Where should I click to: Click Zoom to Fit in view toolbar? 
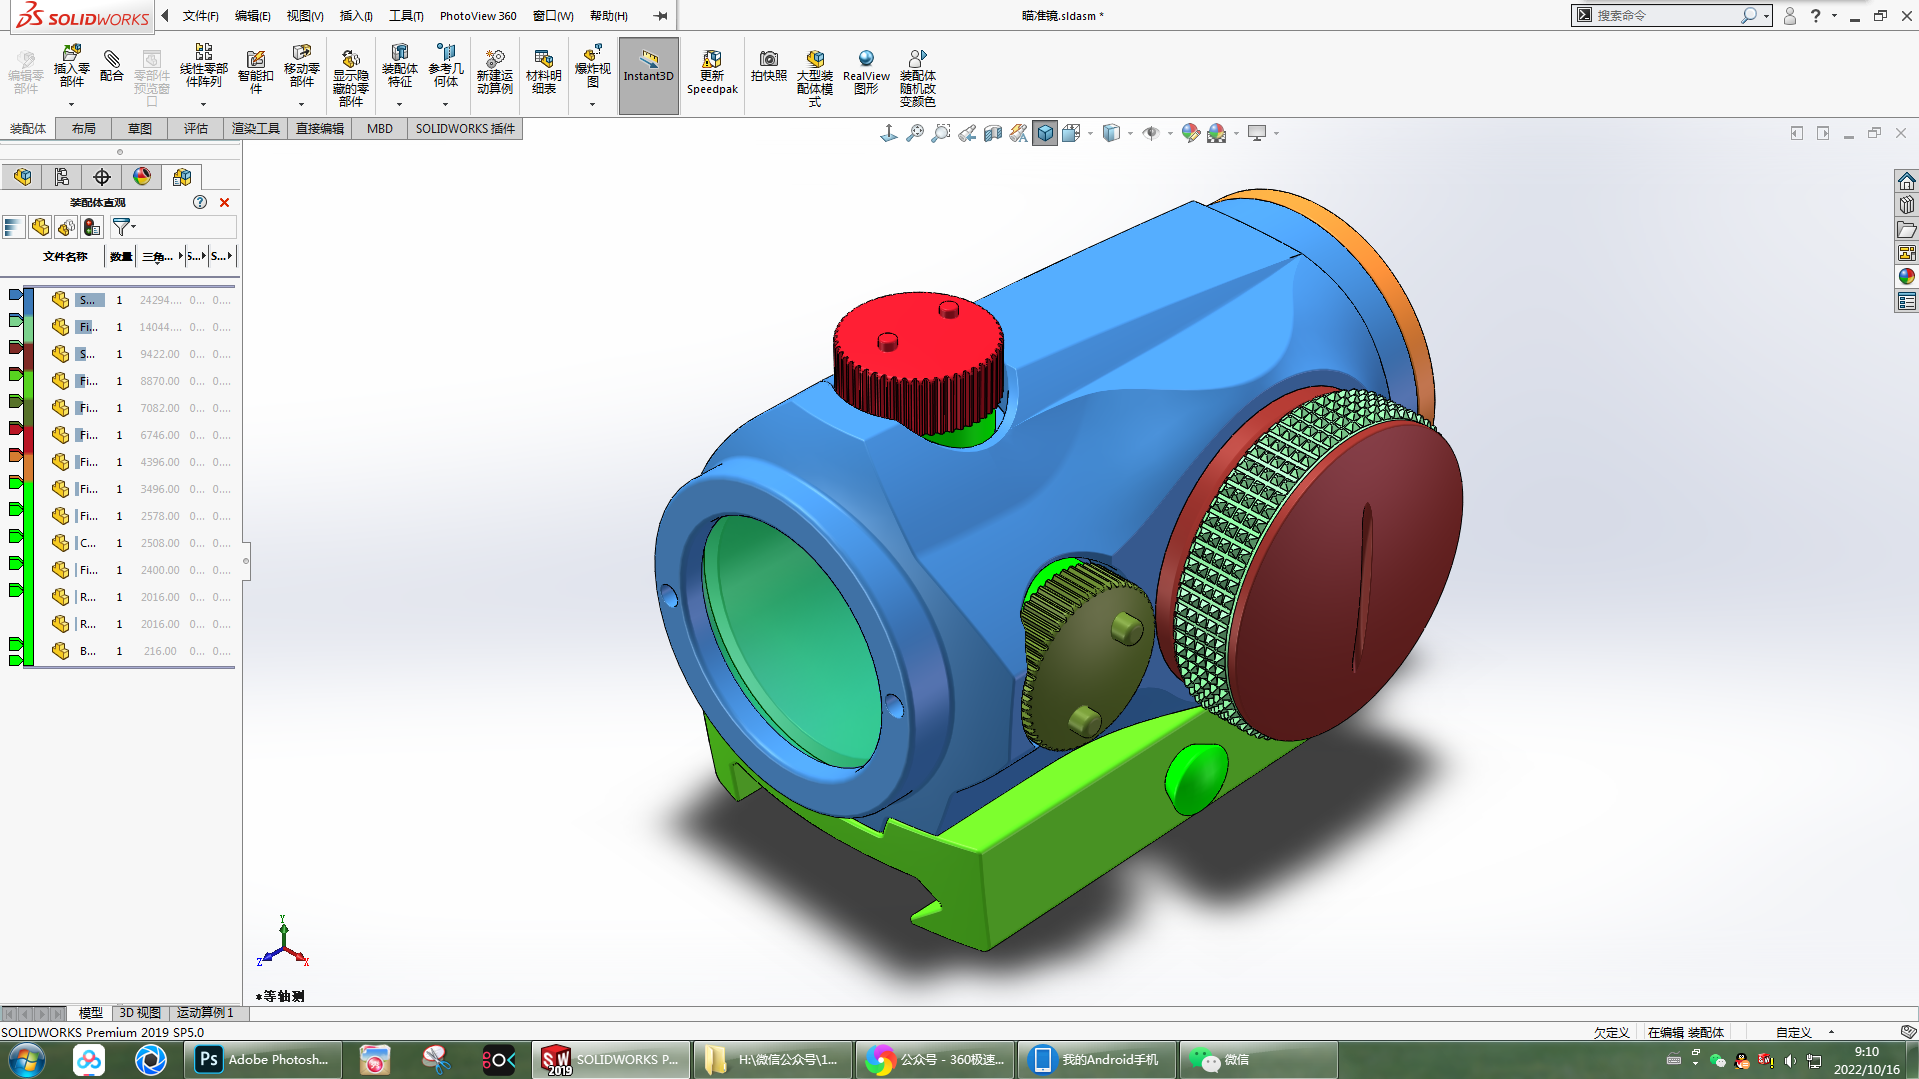pyautogui.click(x=915, y=133)
